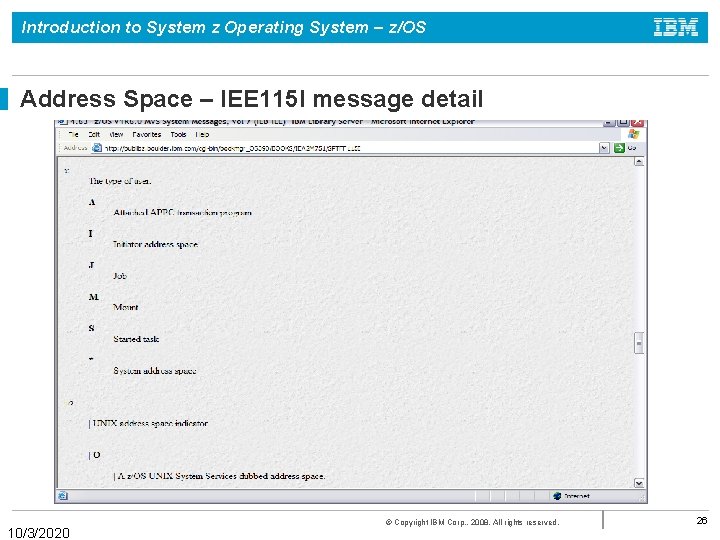Open the Help menu

pyautogui.click(x=202, y=135)
